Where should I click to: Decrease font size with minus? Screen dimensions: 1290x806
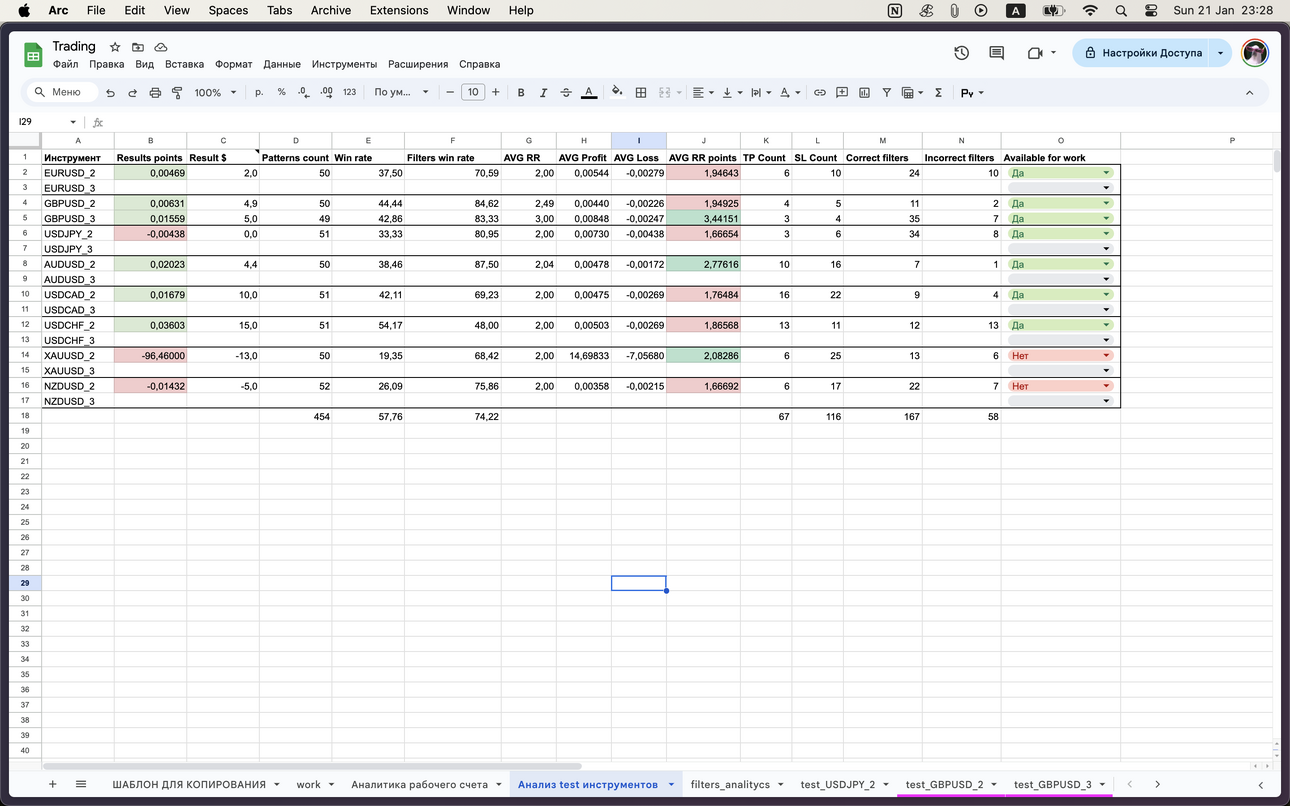(x=450, y=92)
